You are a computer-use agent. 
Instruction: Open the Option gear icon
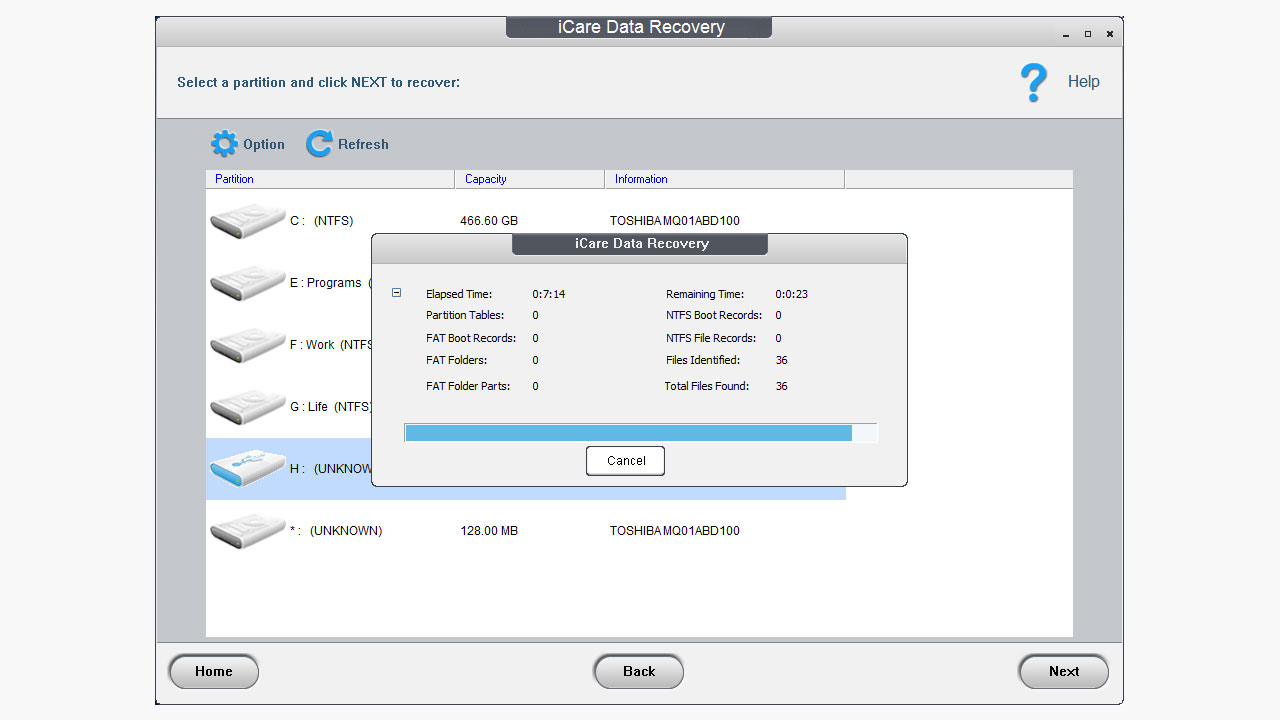(x=224, y=144)
